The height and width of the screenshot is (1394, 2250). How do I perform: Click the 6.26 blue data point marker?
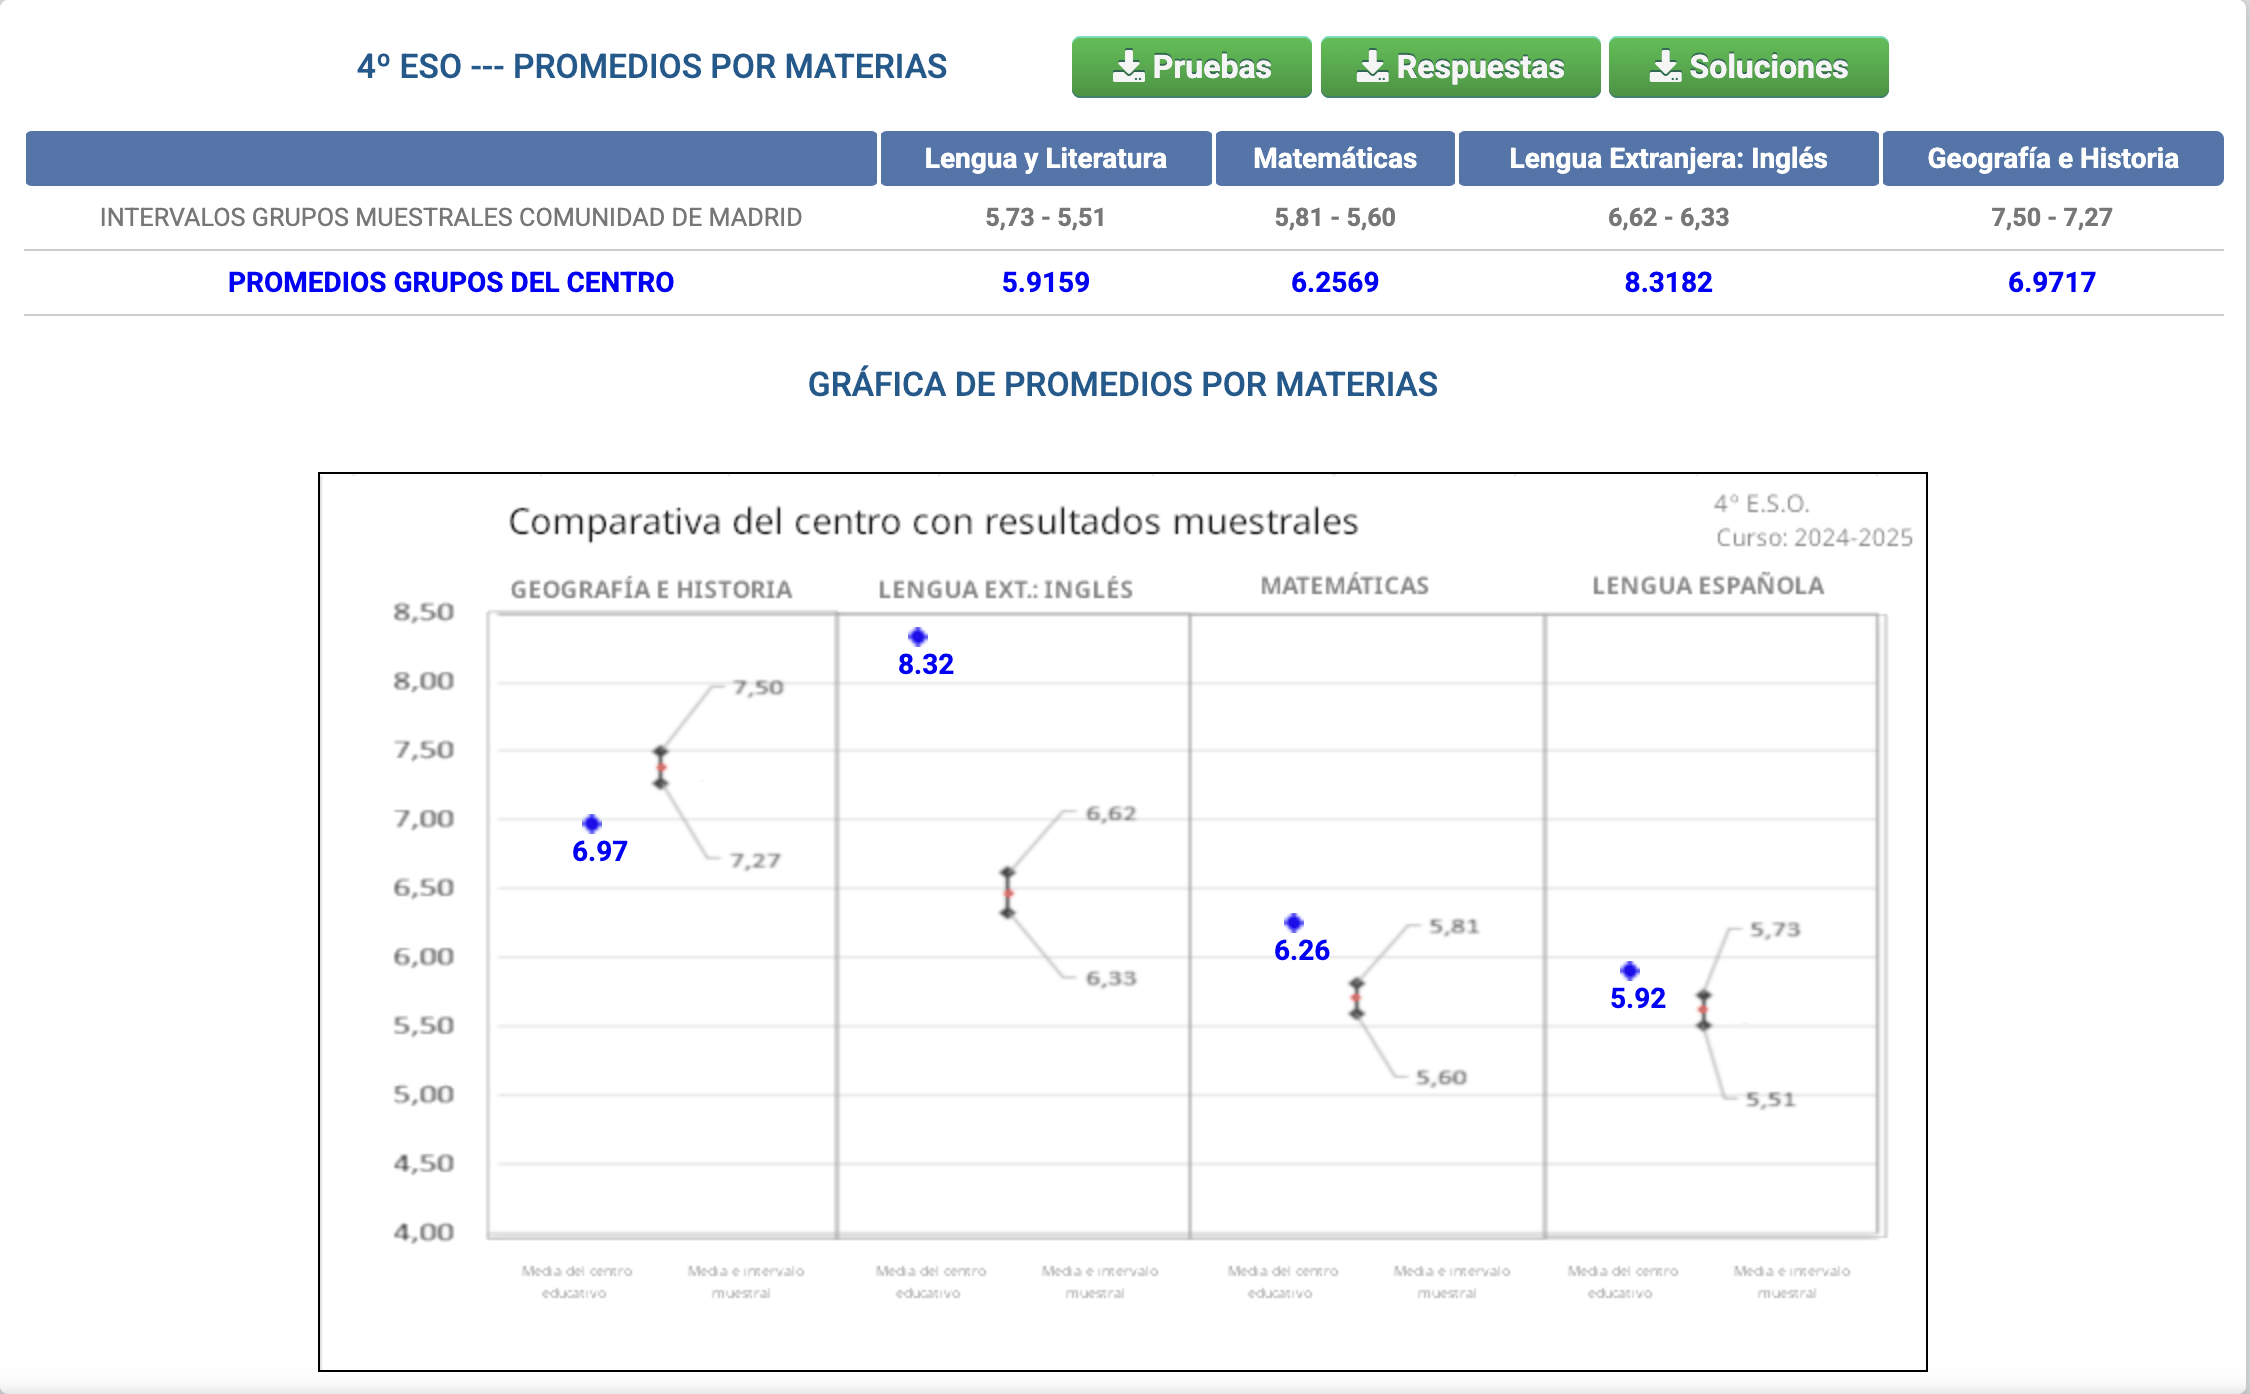(1294, 922)
